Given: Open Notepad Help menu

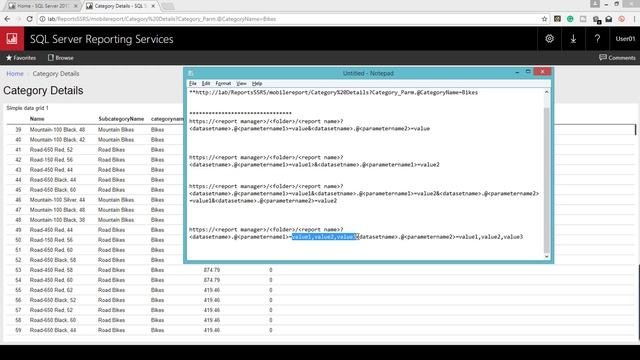Looking at the screenshot, I should 257,83.
